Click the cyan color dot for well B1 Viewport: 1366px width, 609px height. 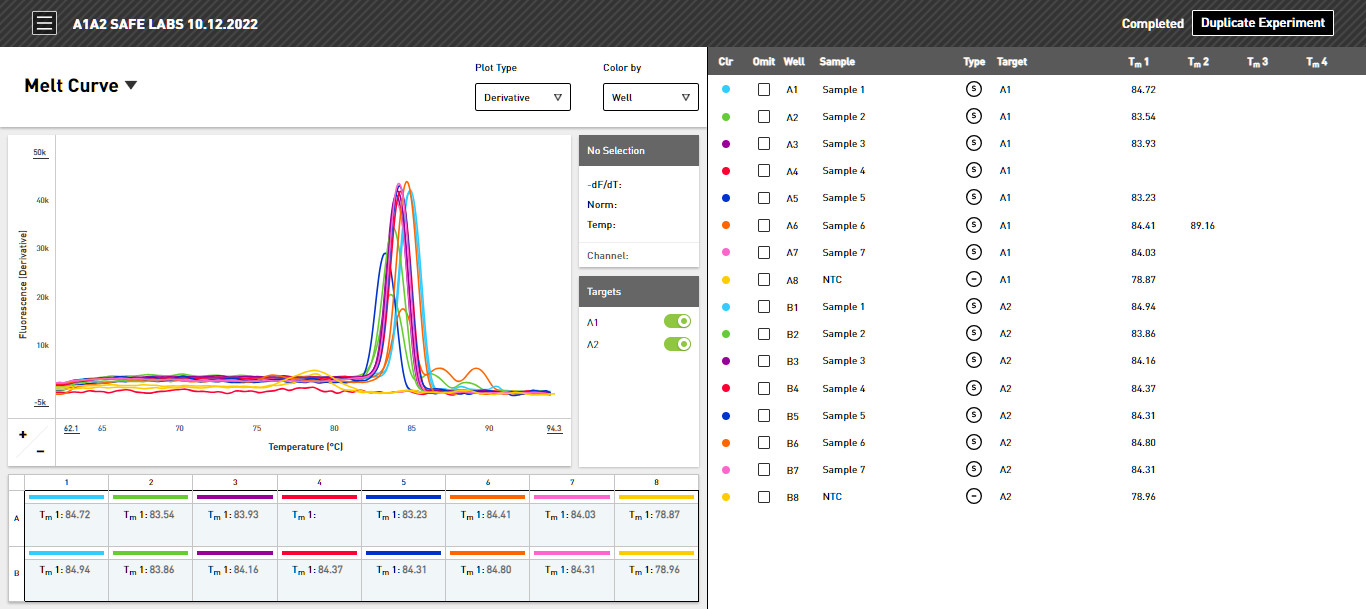(x=725, y=307)
